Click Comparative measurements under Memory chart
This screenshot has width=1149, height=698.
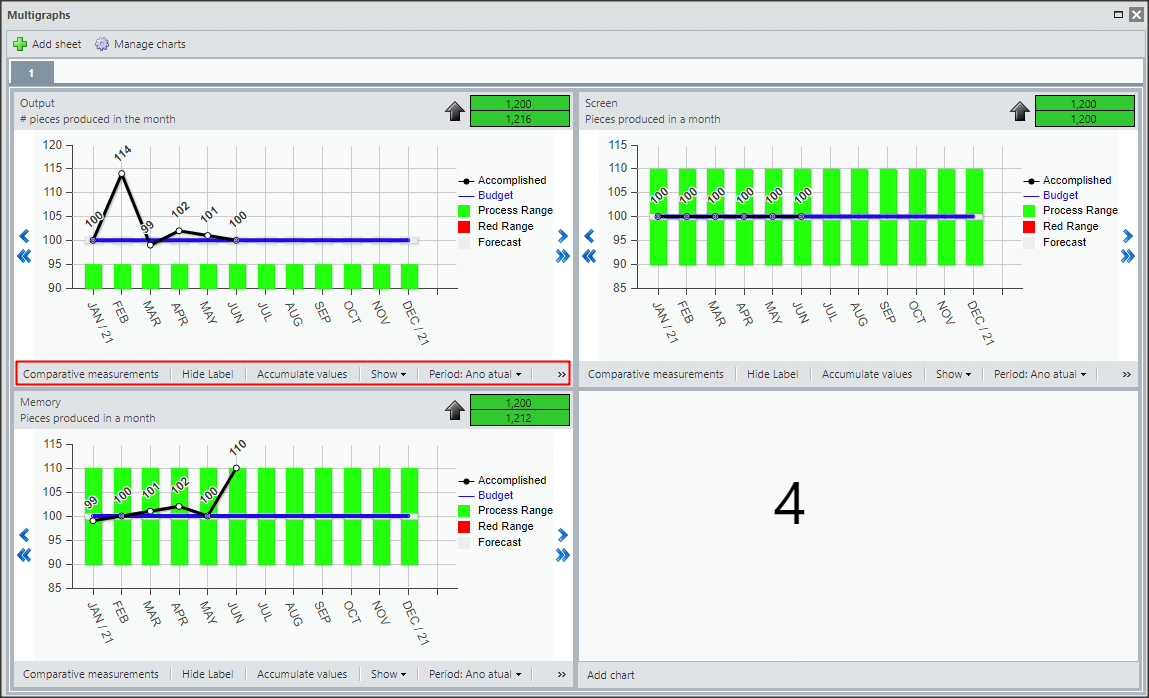pos(90,674)
